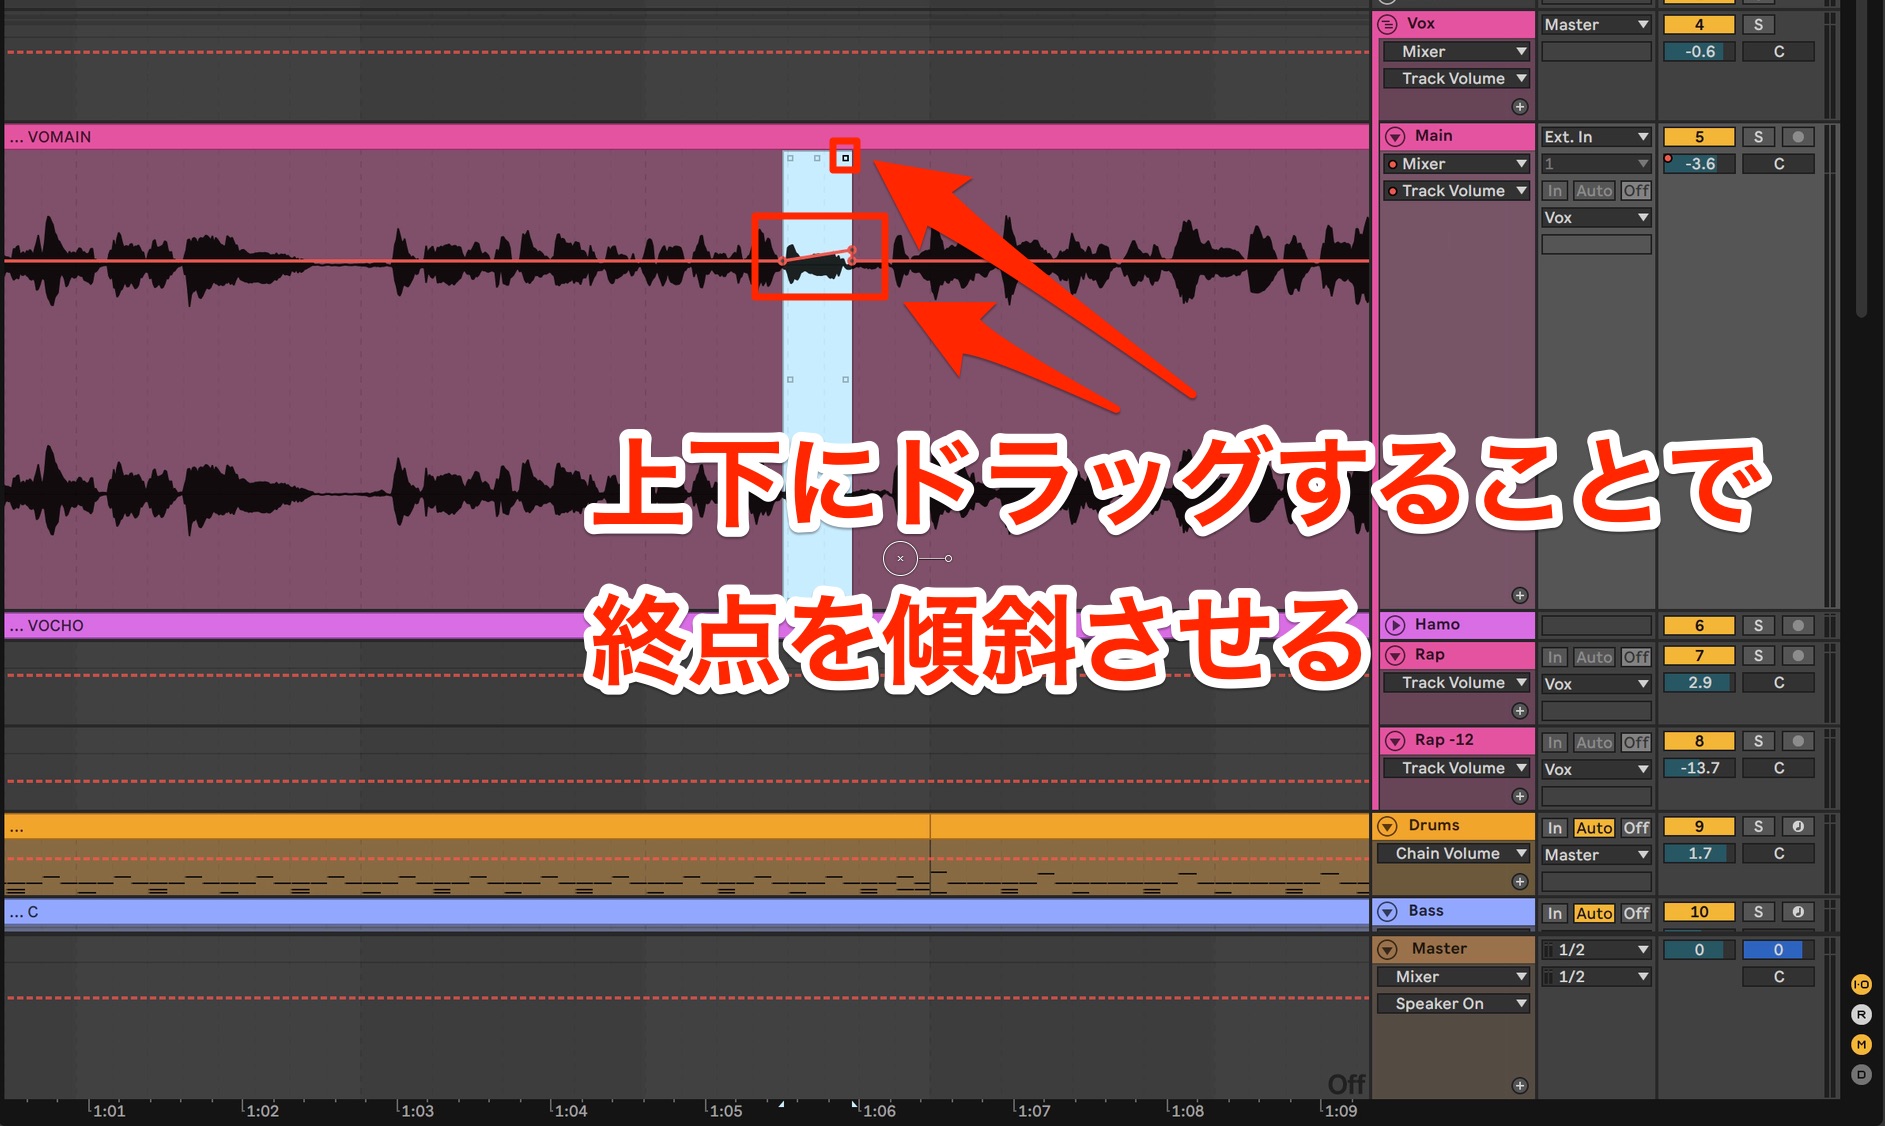Screen dimensions: 1885x1126
Task: Deactivate track 9 Drums activator
Action: 1699,827
